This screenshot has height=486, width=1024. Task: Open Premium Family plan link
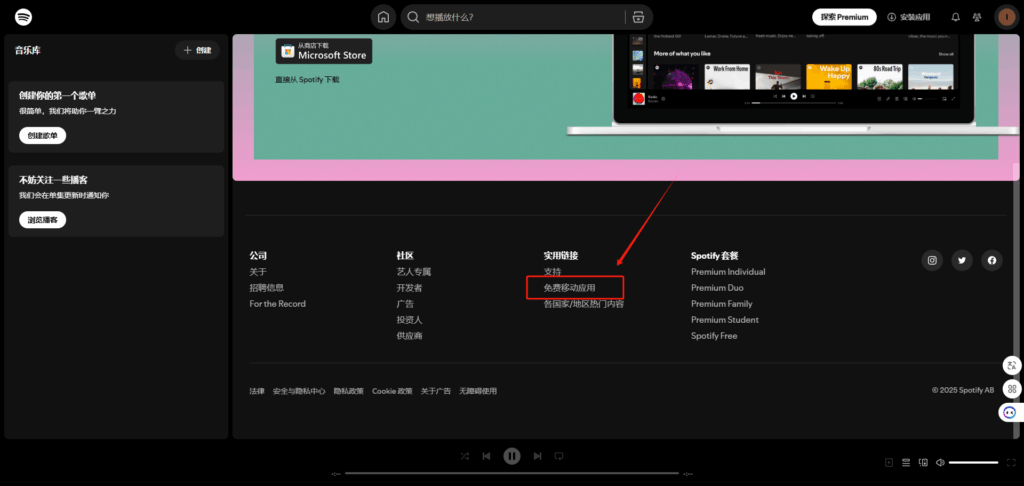coord(722,304)
